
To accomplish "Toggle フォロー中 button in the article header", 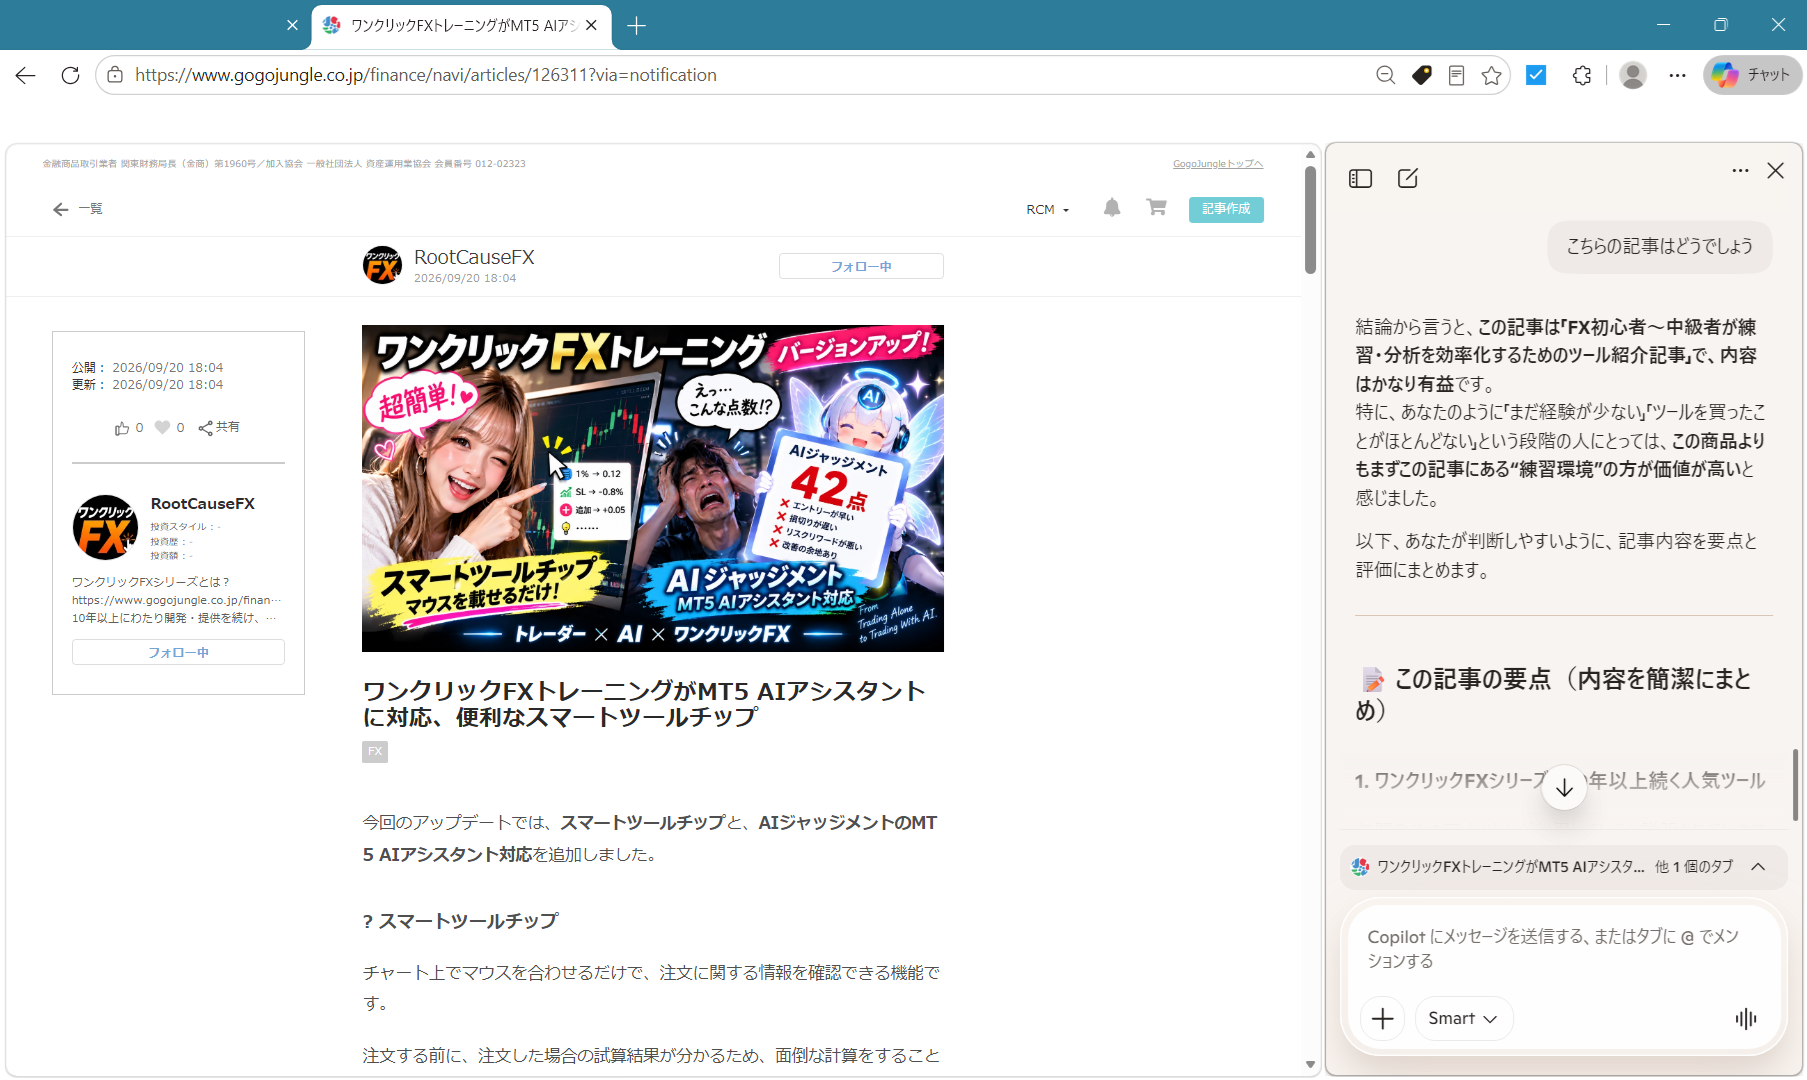I will [x=861, y=266].
